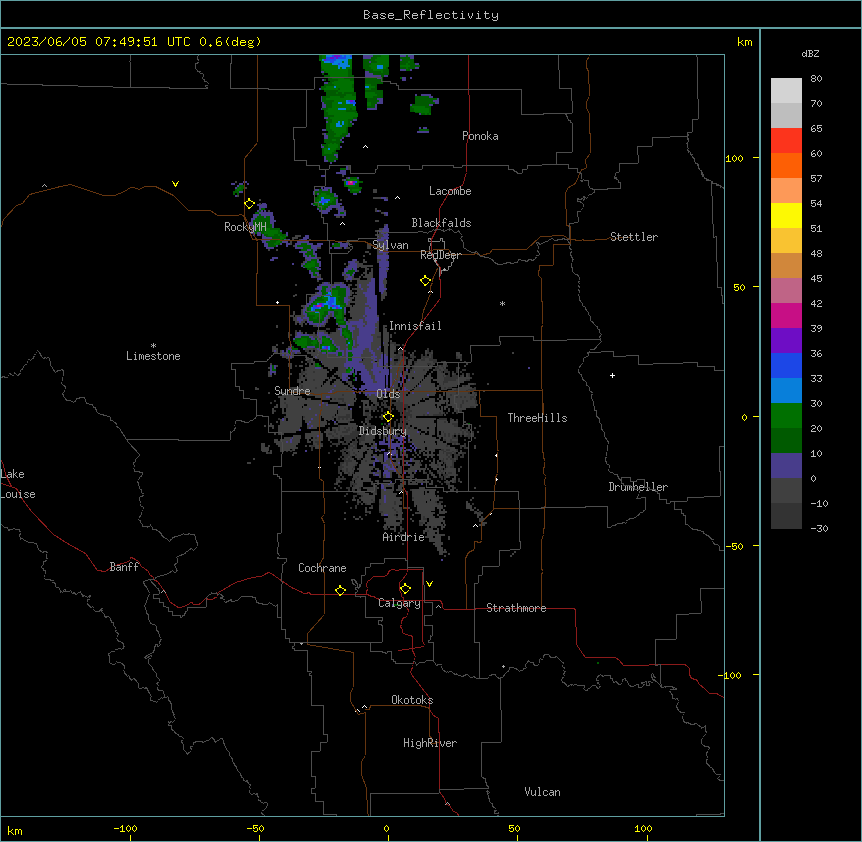Image resolution: width=862 pixels, height=842 pixels.
Task: Select the yellow 54-51 dBZ legend band
Action: pyautogui.click(x=786, y=215)
